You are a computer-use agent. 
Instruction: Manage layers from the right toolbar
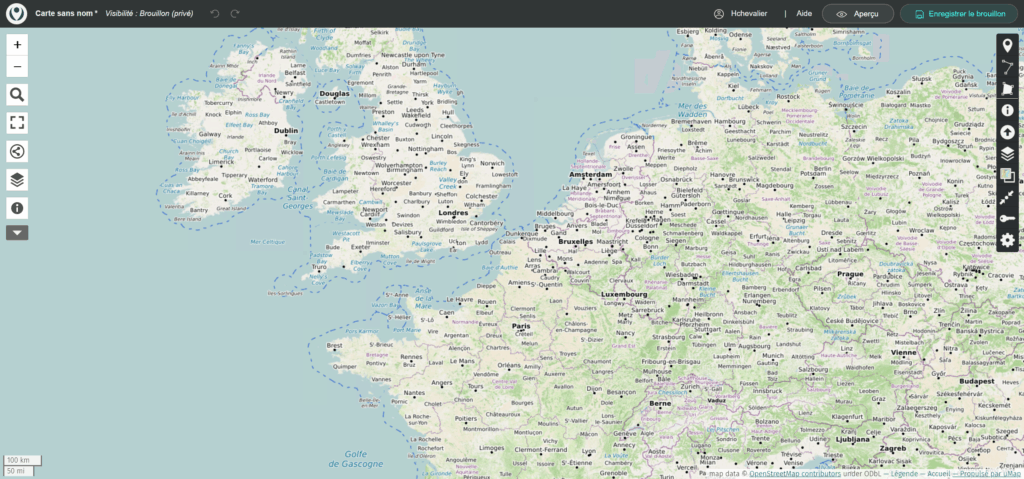[x=1008, y=154]
